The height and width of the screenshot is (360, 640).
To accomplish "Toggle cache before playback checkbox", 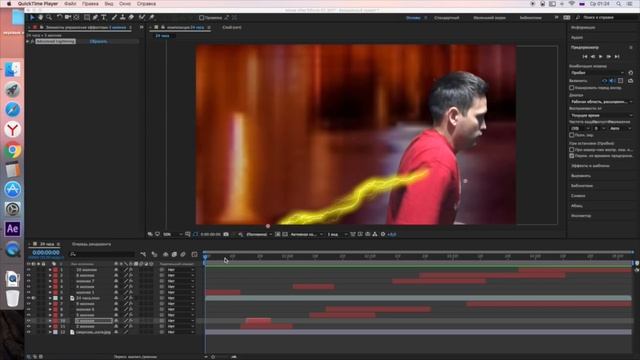I will tap(571, 88).
